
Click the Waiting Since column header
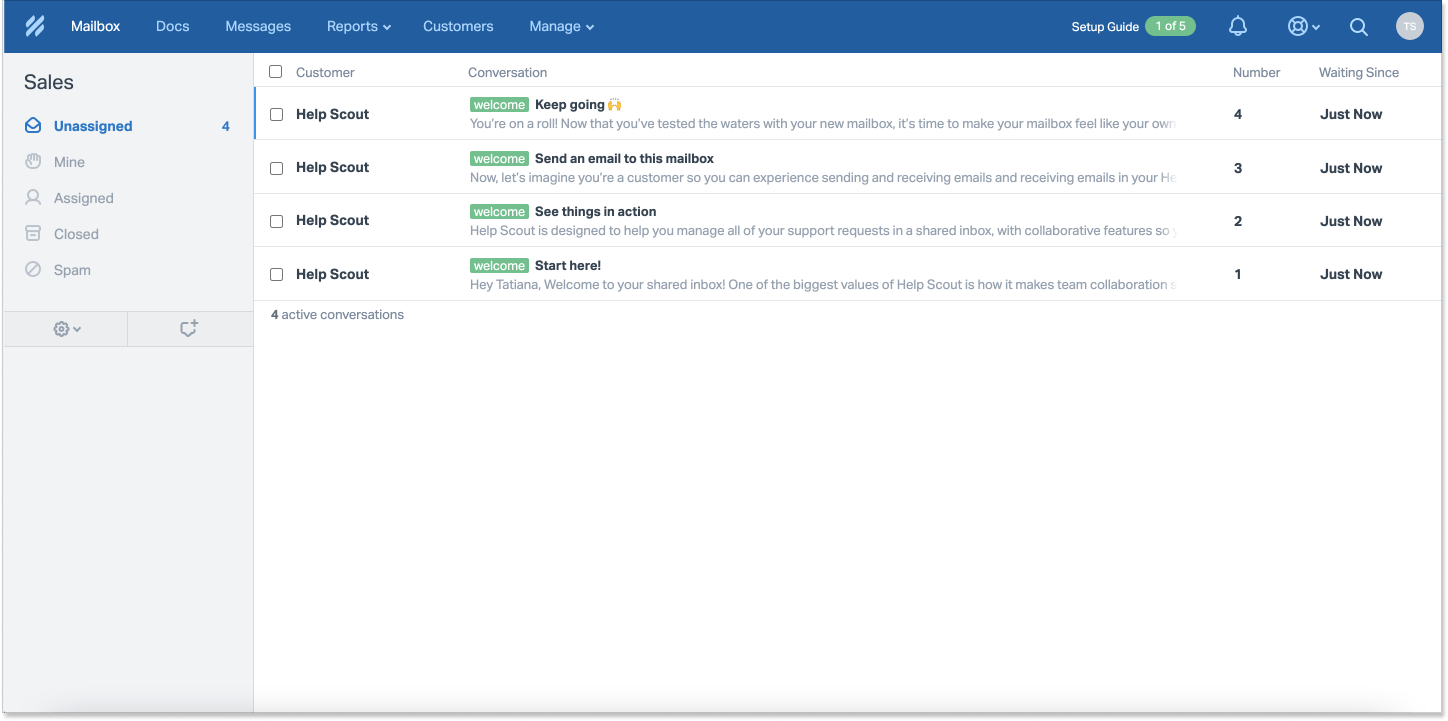click(x=1358, y=72)
